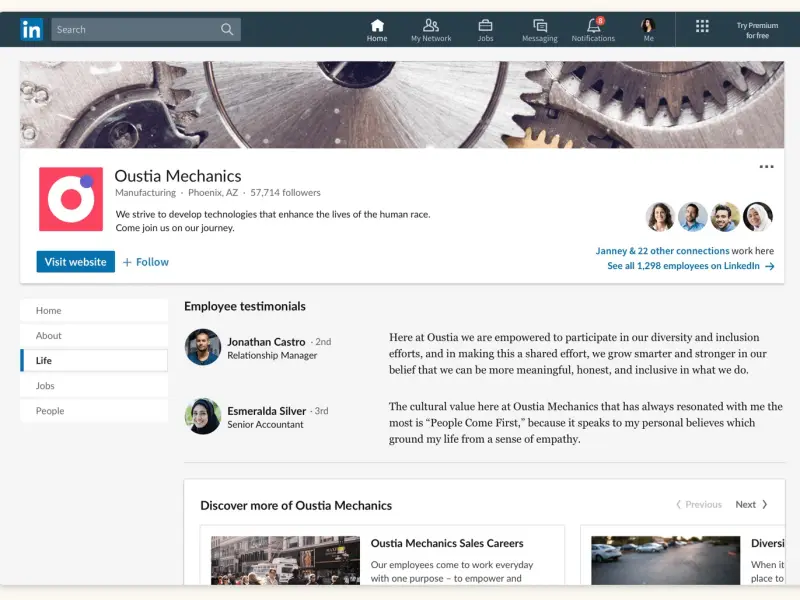
Task: Click the LinkedIn logo icon
Action: coord(31,30)
